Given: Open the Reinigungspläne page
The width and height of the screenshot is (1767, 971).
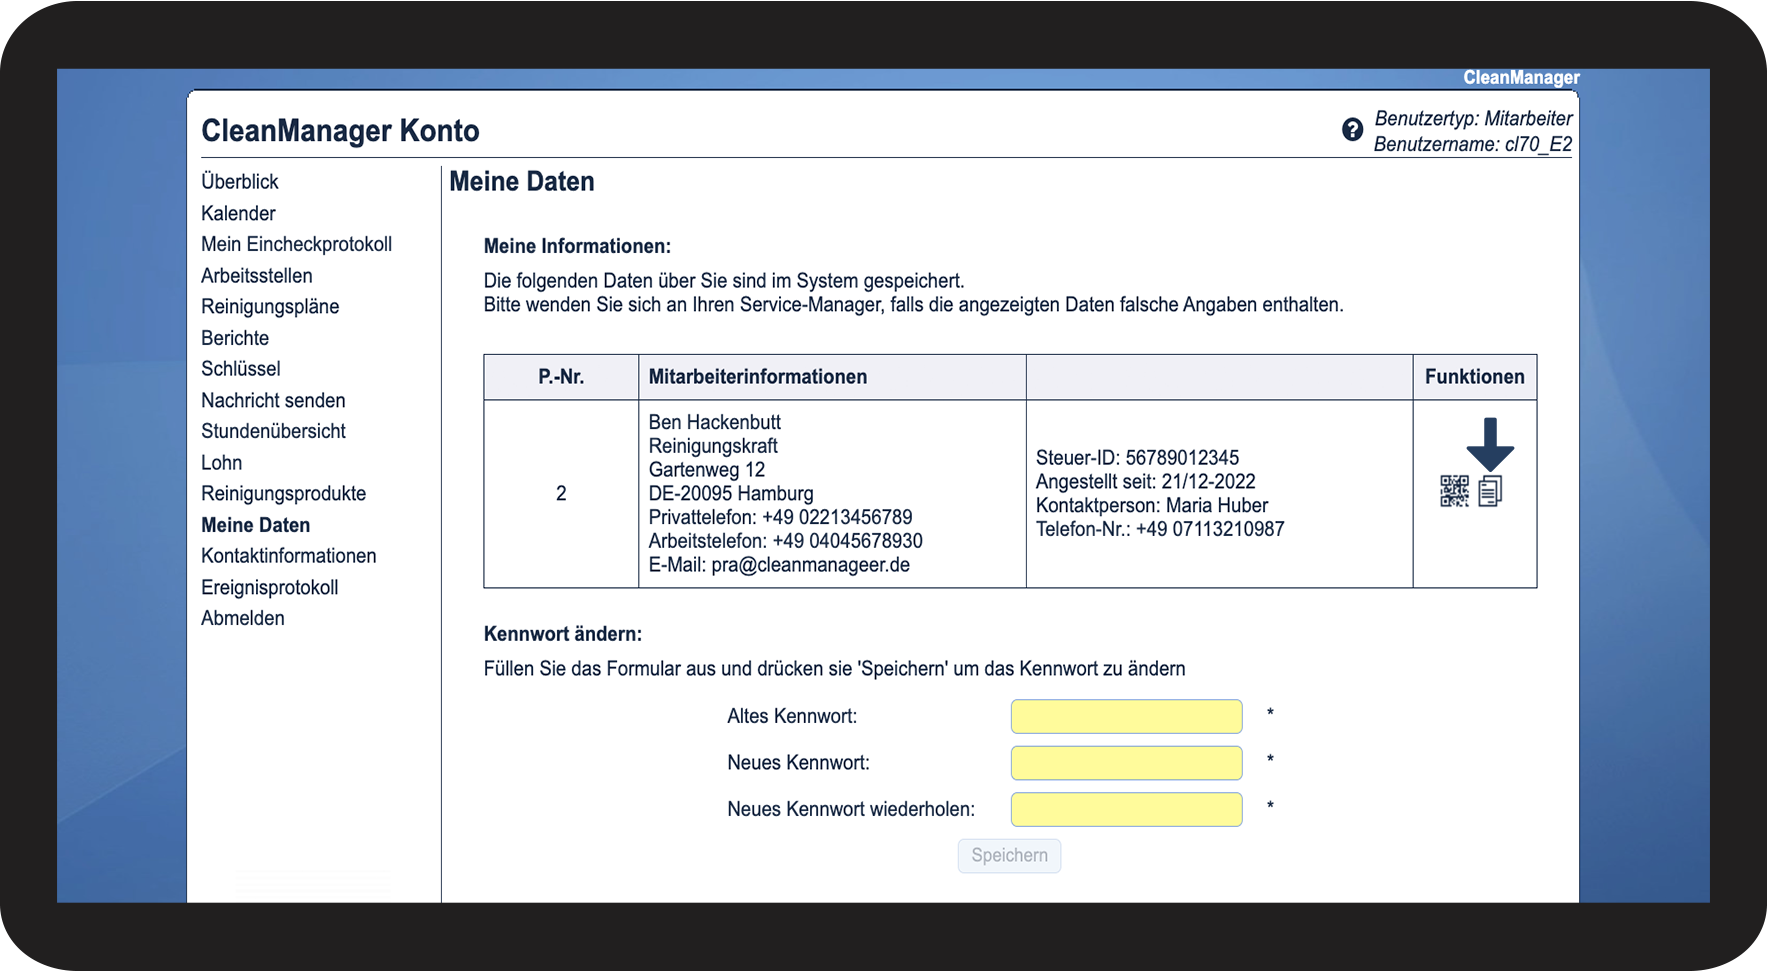Looking at the screenshot, I should [x=270, y=307].
